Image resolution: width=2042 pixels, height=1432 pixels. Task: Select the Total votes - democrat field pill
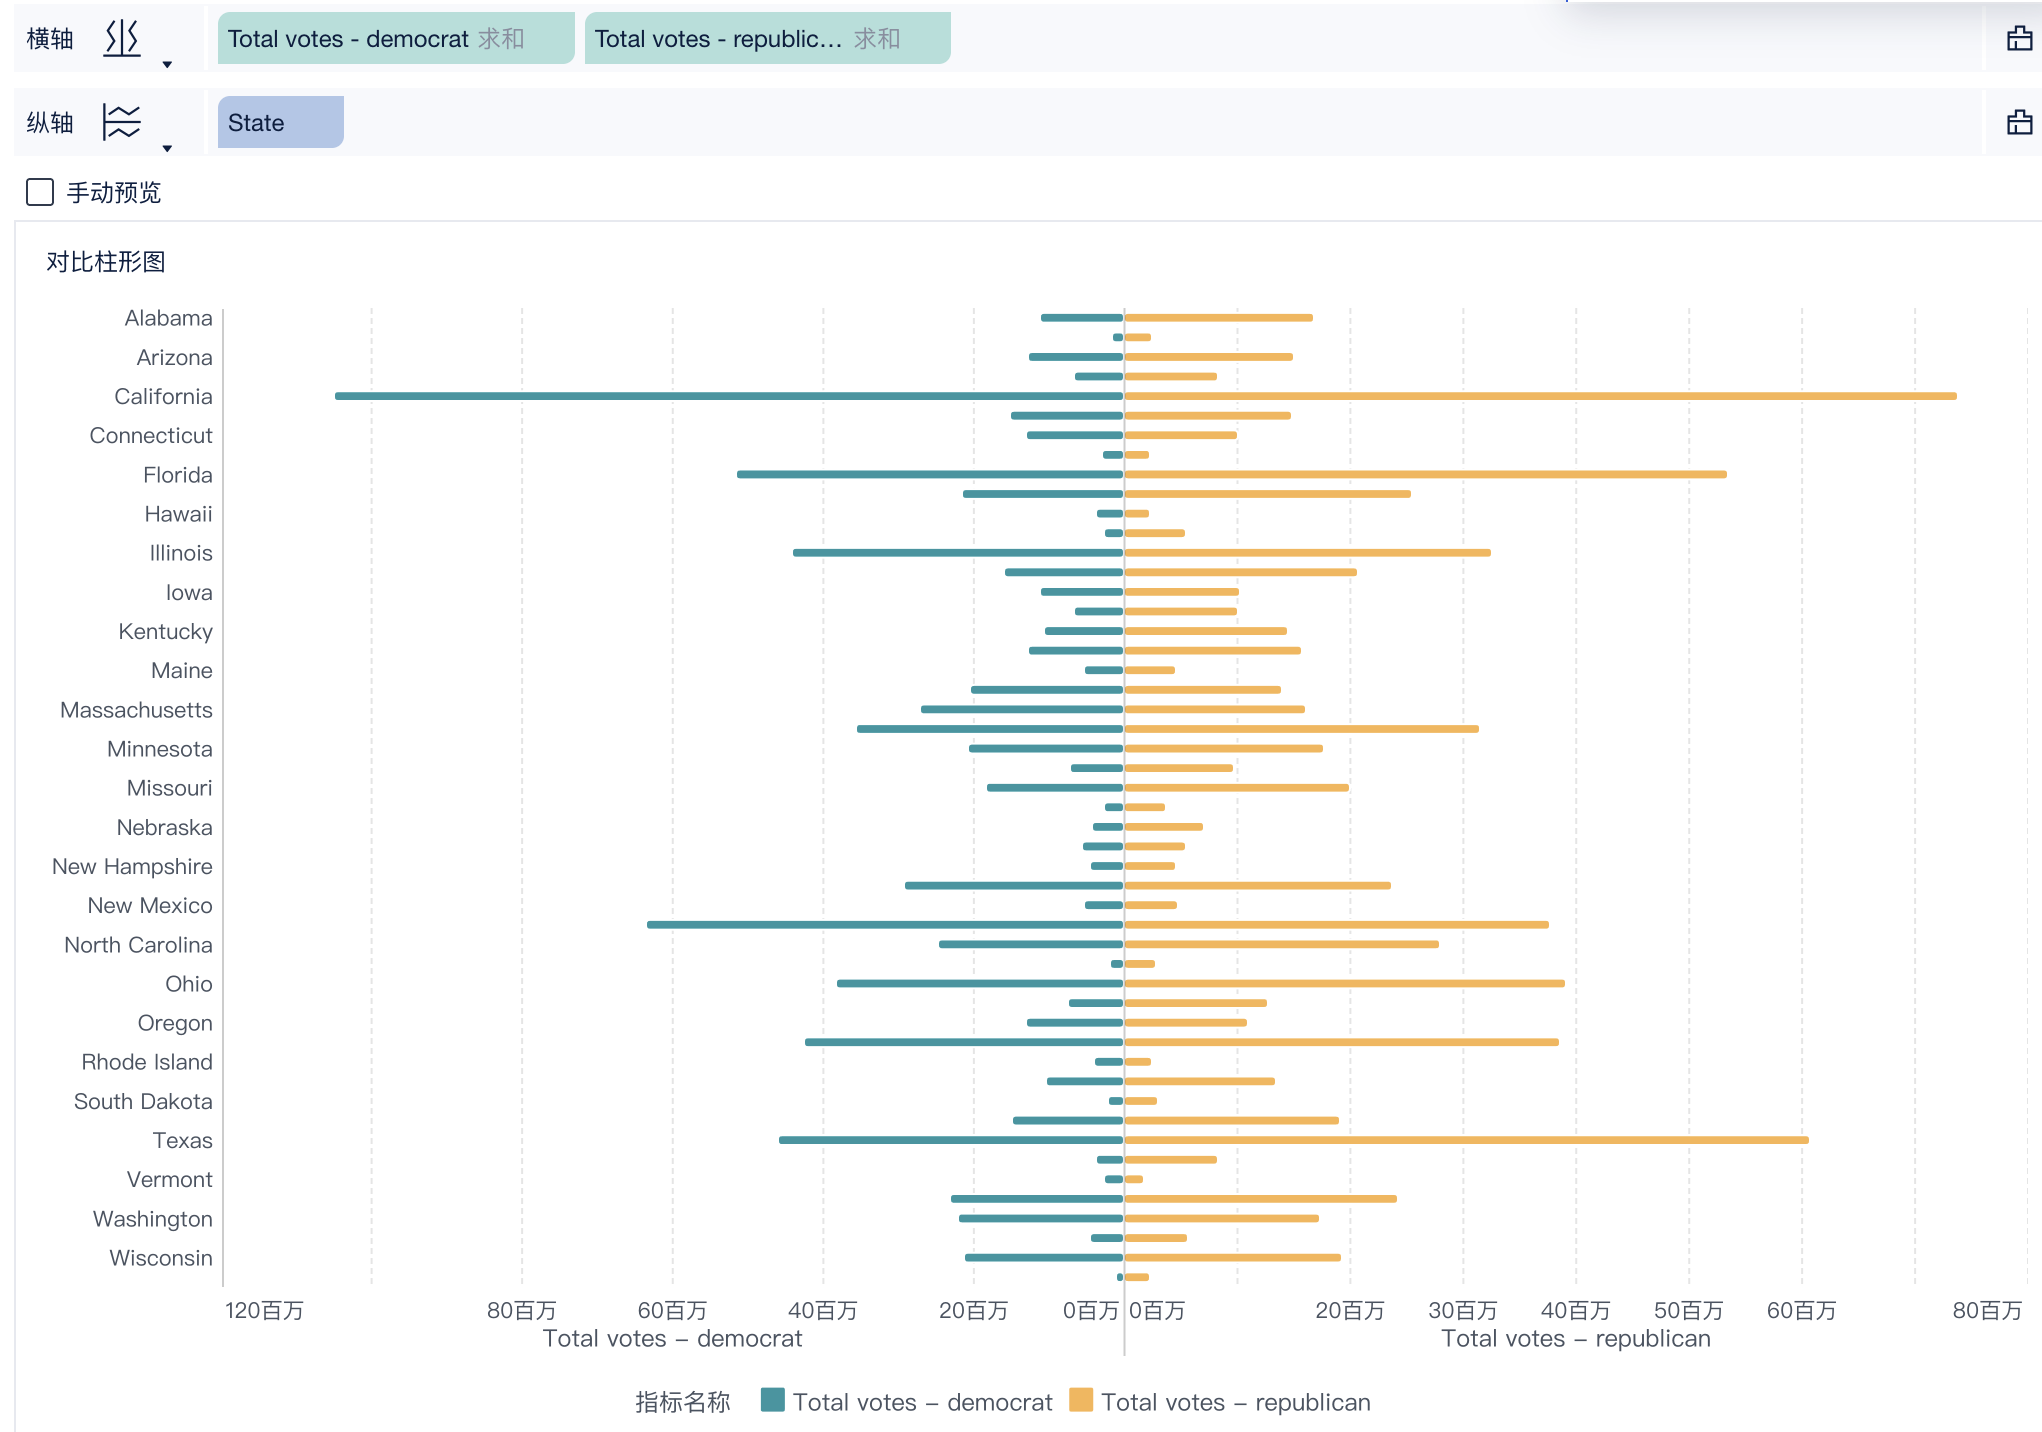coord(347,39)
